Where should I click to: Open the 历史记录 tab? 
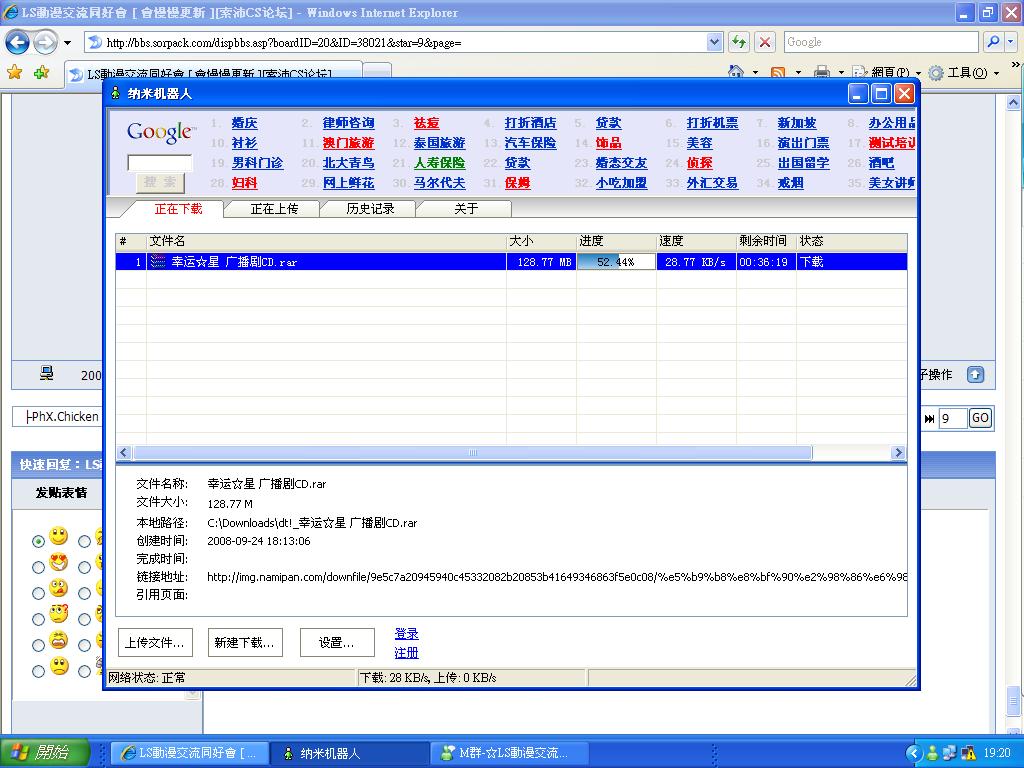(370, 209)
